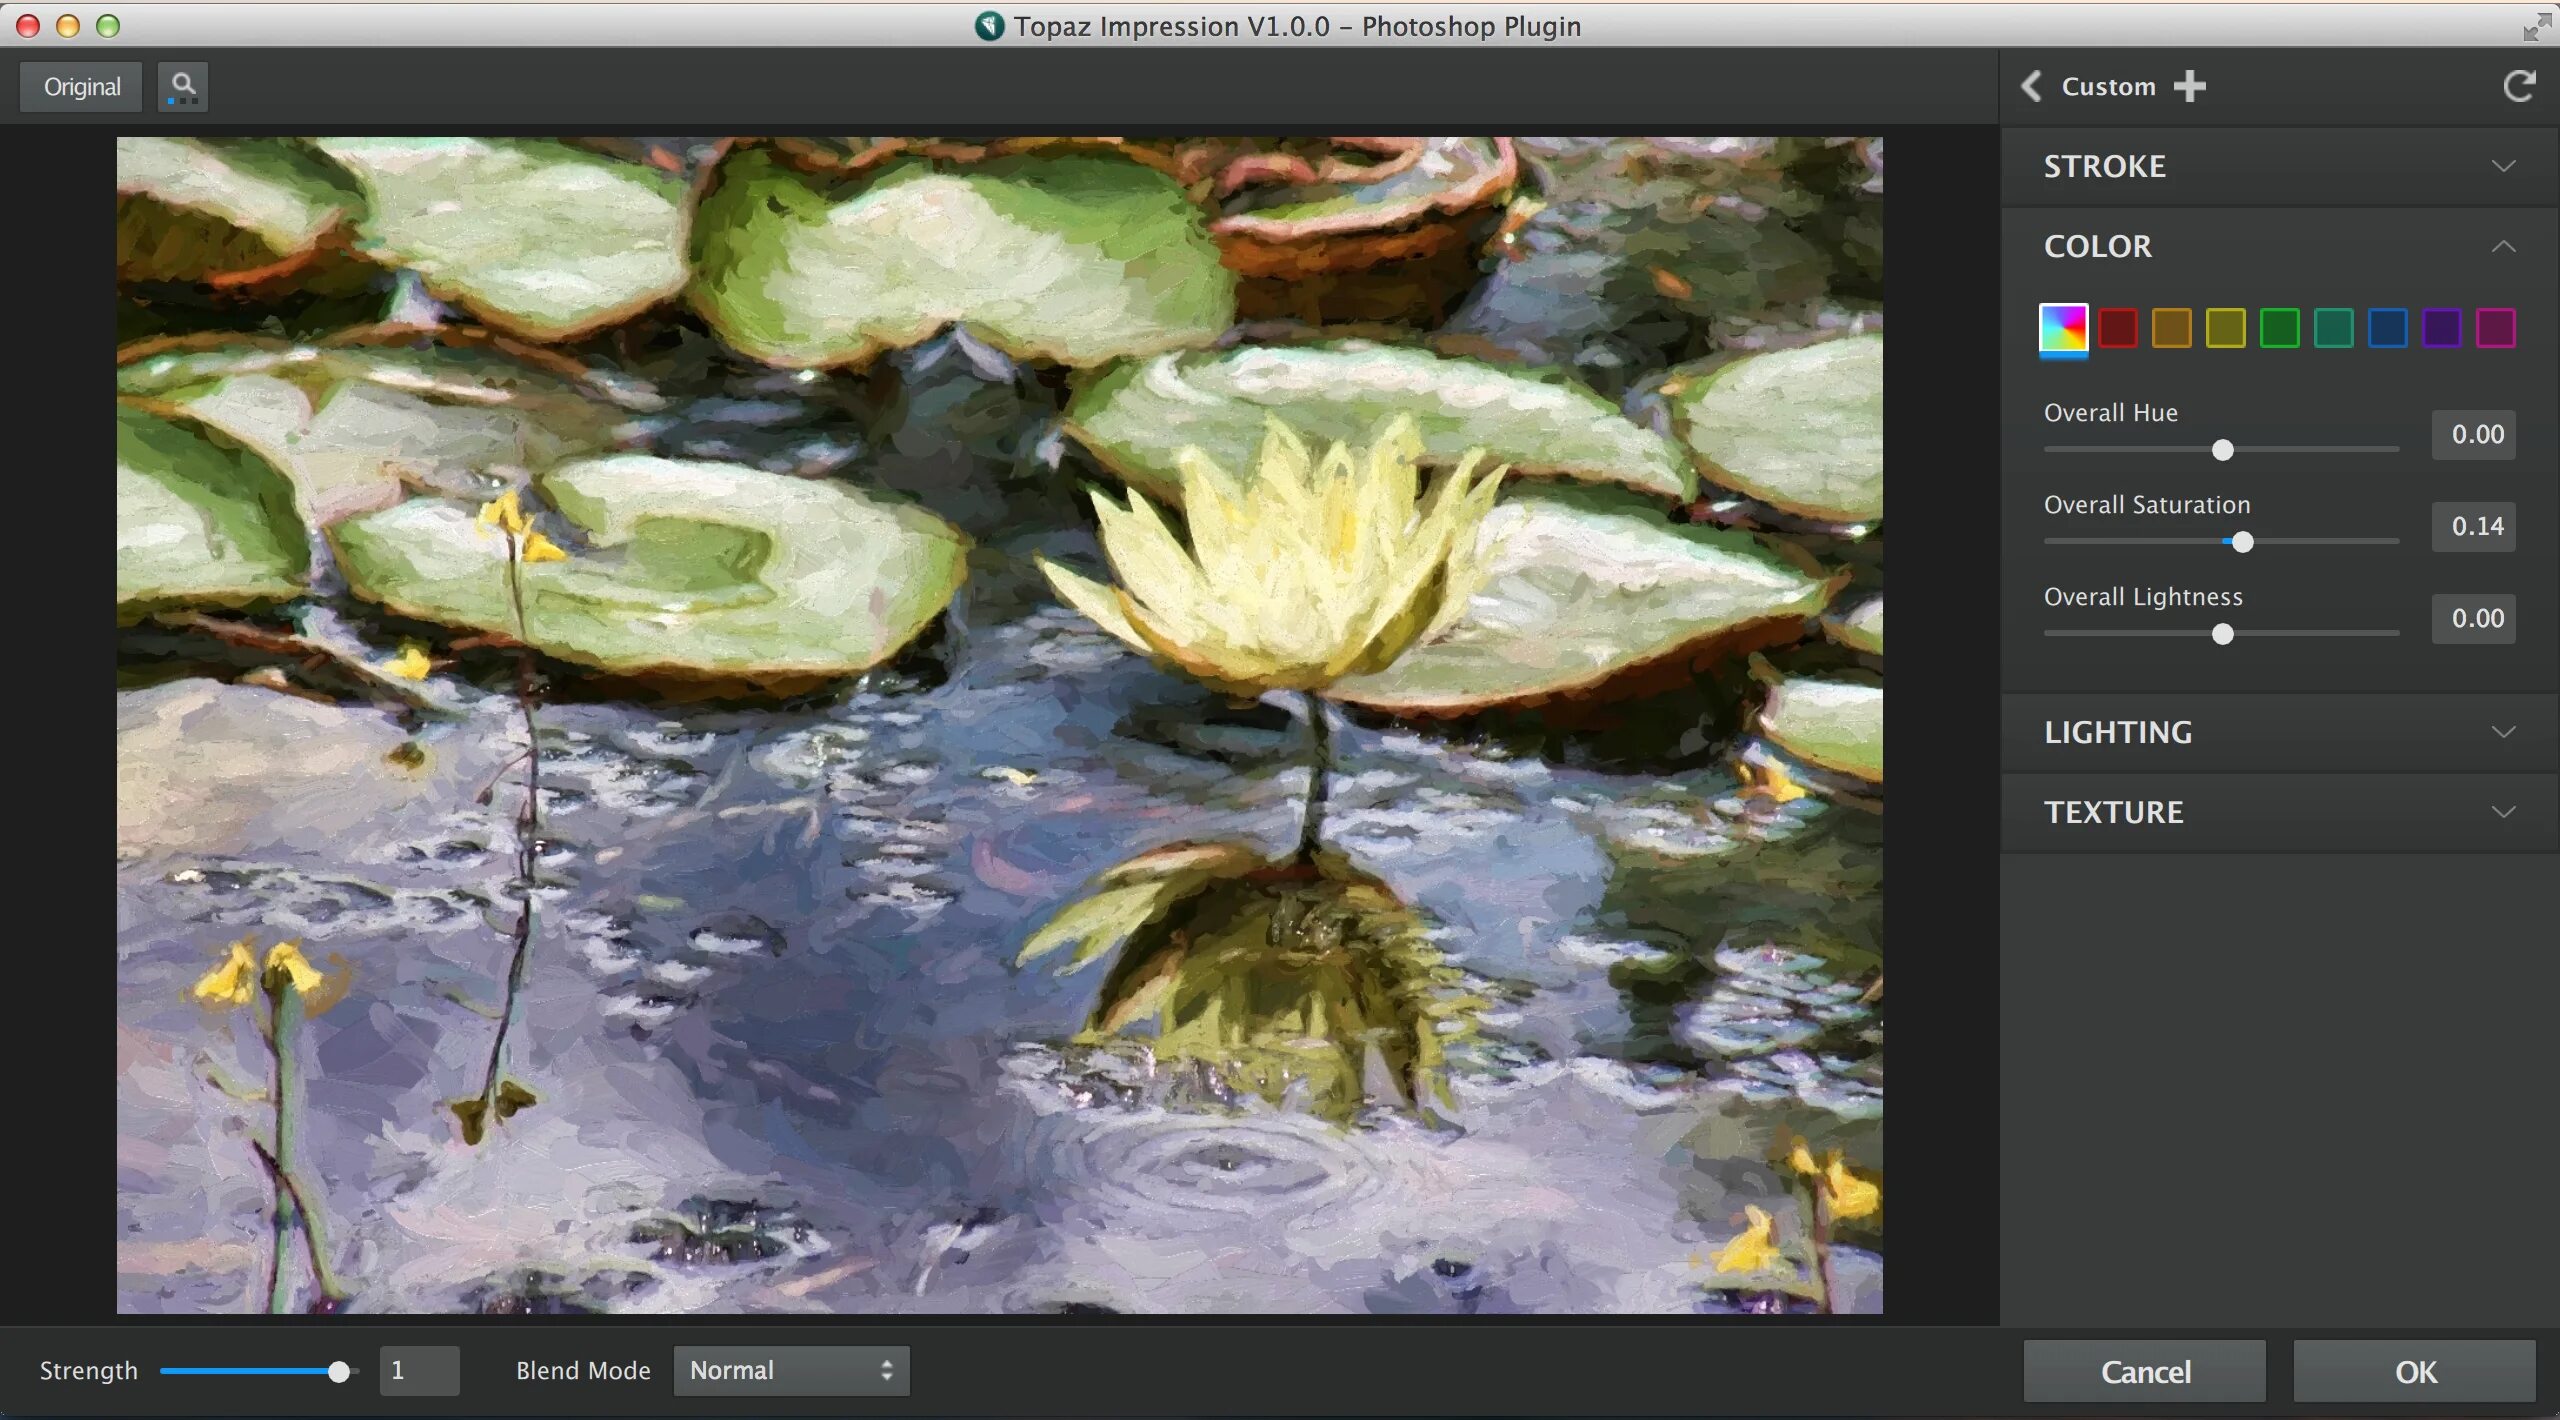Select the red color channel swatch

pos(2118,328)
